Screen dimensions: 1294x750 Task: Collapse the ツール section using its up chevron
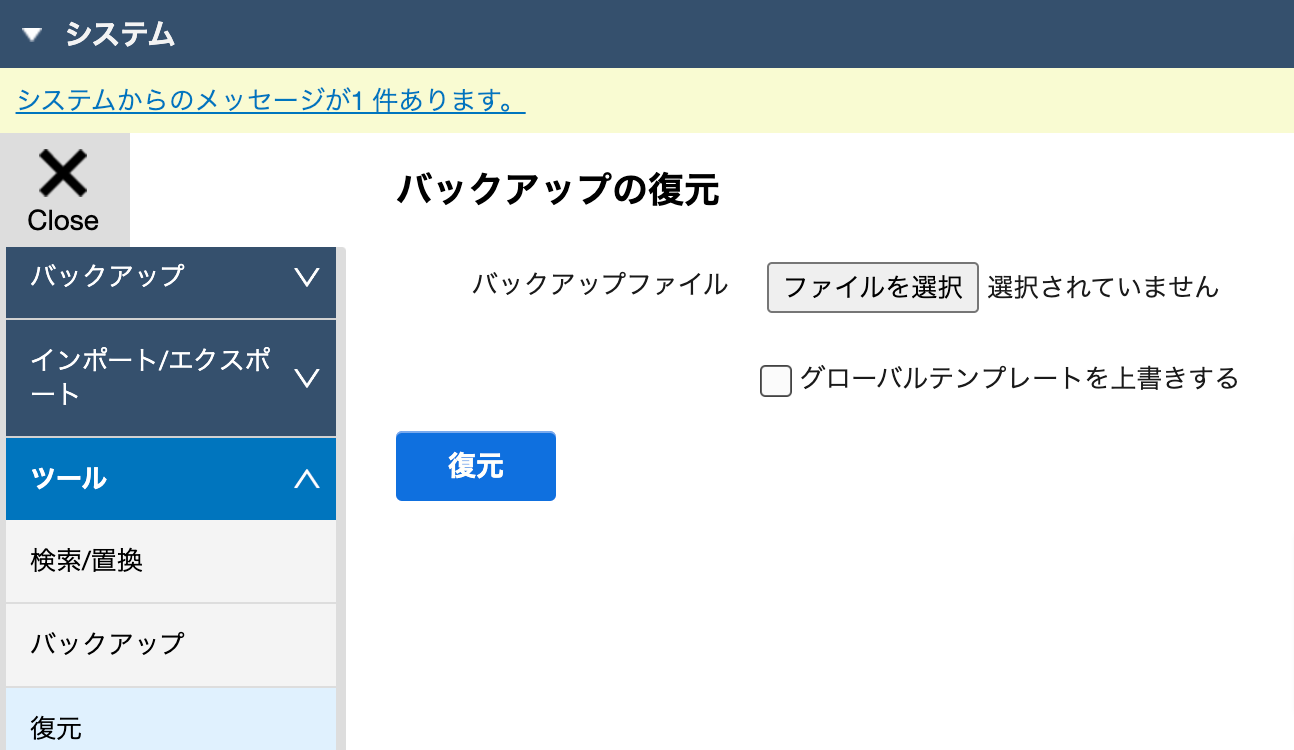pyautogui.click(x=307, y=479)
